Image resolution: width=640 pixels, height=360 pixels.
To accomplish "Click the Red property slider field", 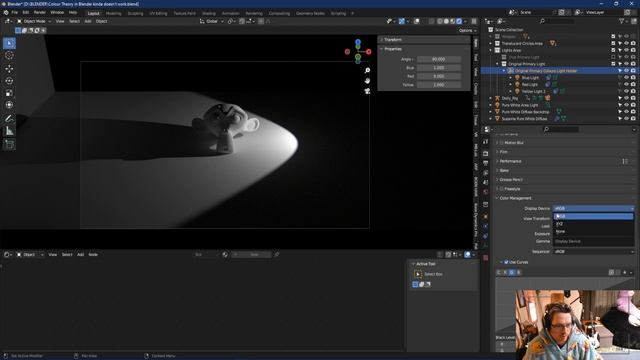I will (439, 76).
